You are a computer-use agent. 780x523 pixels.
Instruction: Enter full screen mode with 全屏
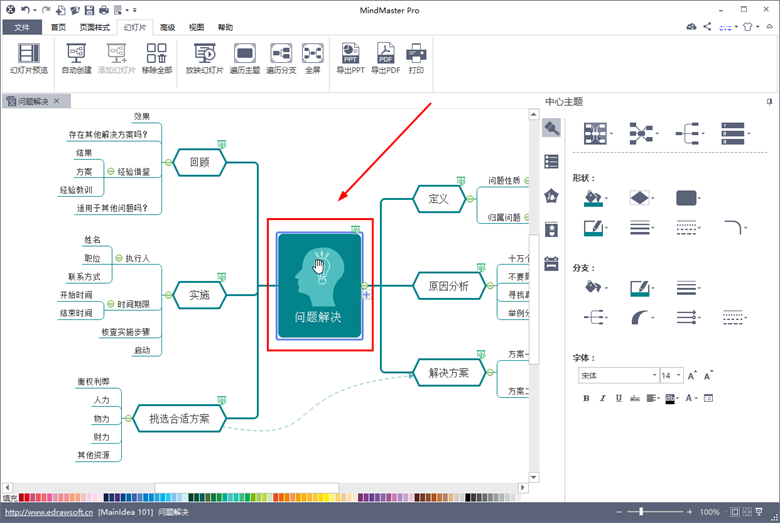coord(312,58)
